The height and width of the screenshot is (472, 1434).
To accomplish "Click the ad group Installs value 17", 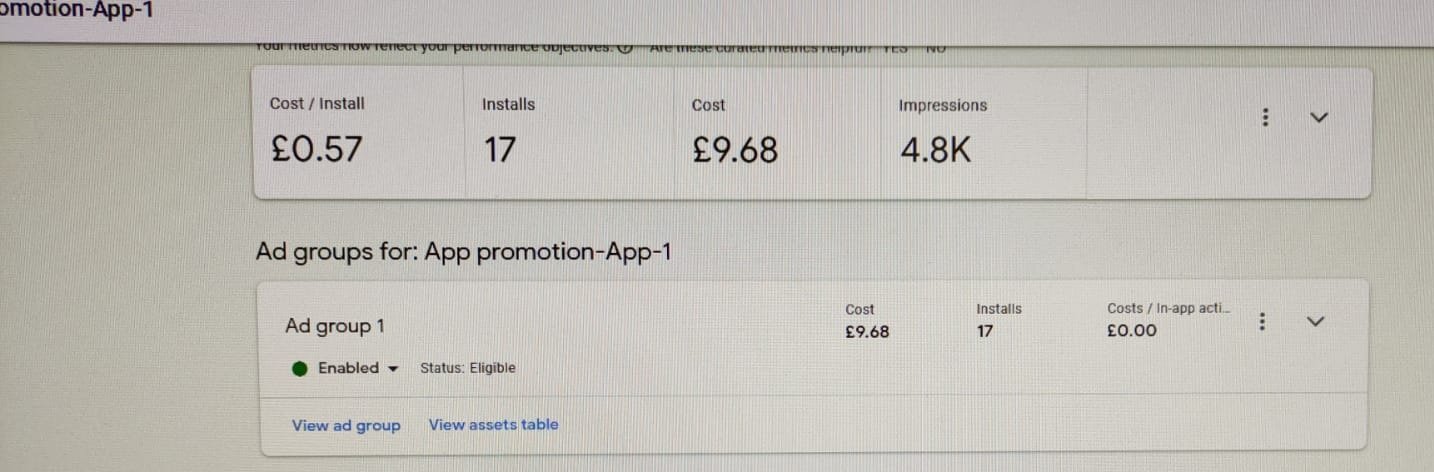I will (x=985, y=331).
